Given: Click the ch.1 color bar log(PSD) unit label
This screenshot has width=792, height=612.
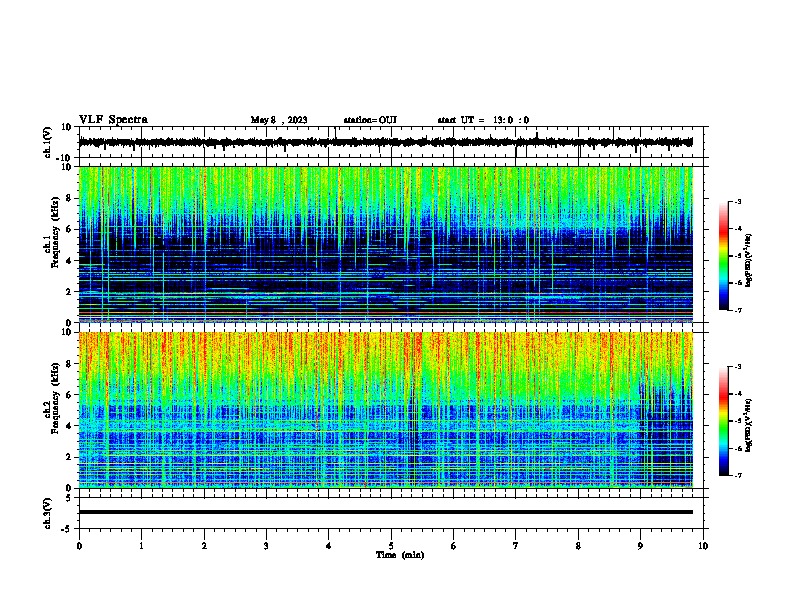Looking at the screenshot, I should click(x=748, y=261).
